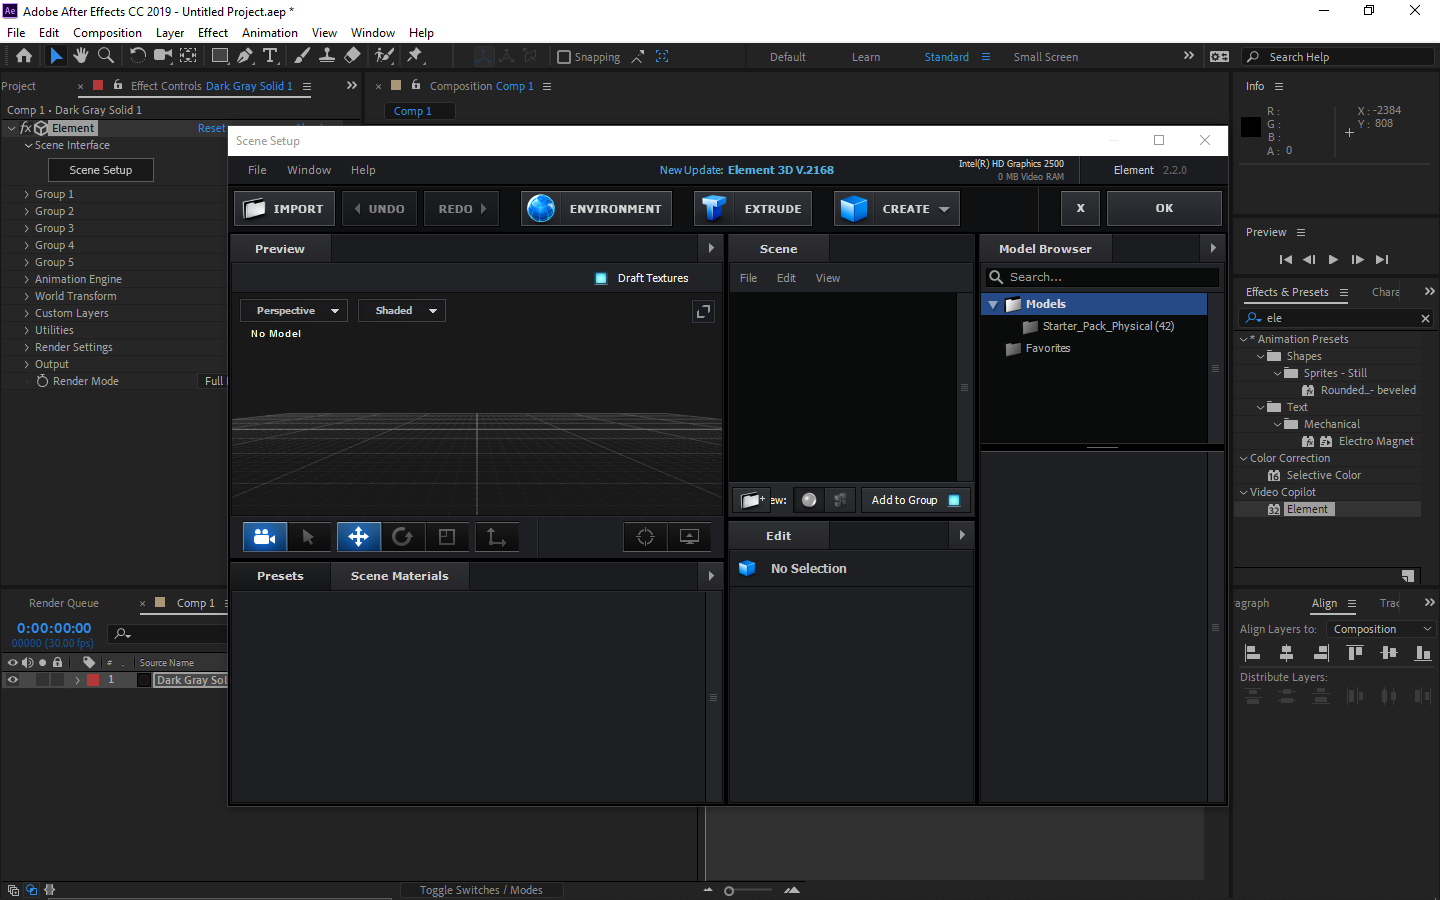Open the Composition menu in menu bar
Image resolution: width=1440 pixels, height=900 pixels.
point(107,32)
